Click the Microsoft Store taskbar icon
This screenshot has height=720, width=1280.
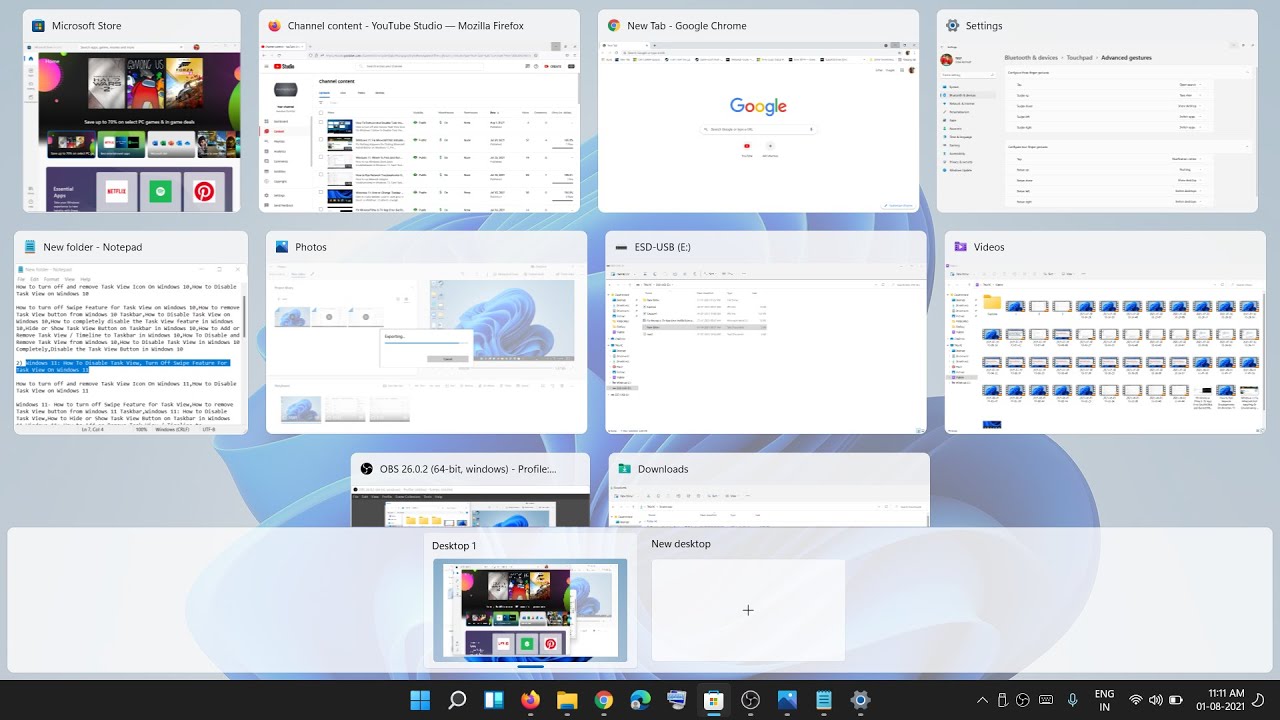(x=714, y=700)
